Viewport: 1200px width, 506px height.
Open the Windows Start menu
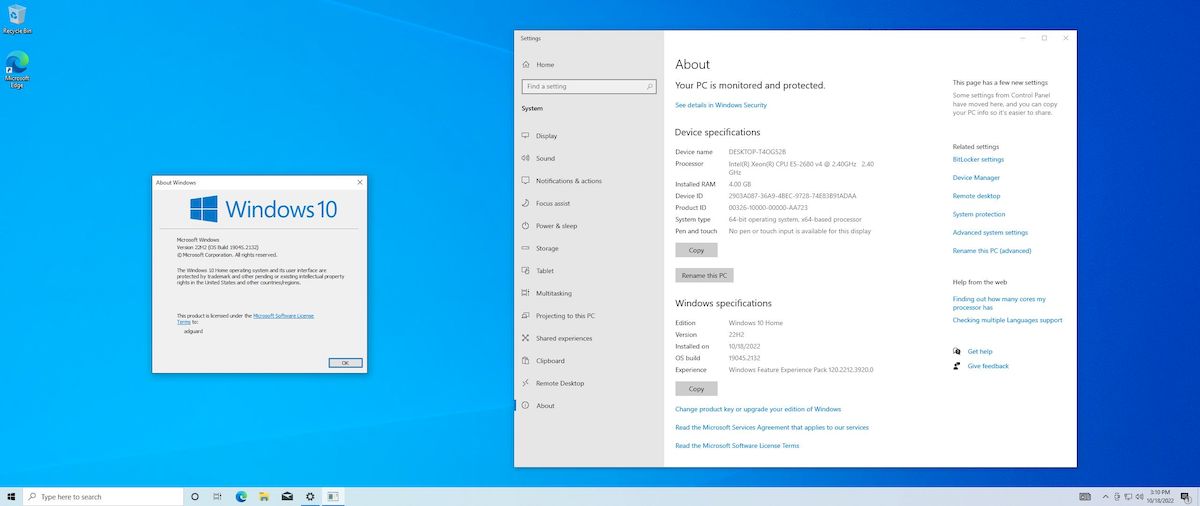pyautogui.click(x=11, y=496)
